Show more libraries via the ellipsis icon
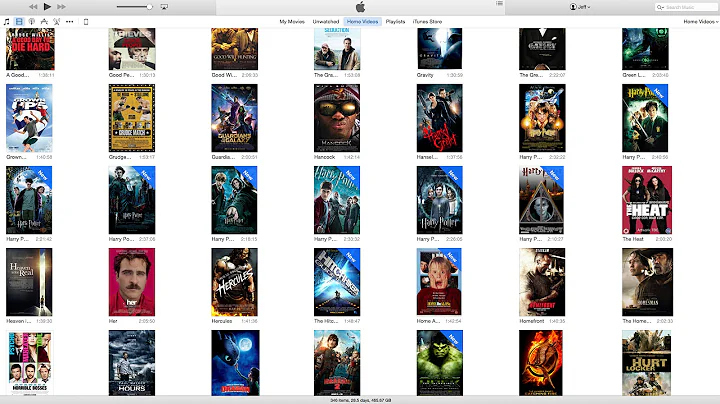This screenshot has height=404, width=720. tap(69, 22)
